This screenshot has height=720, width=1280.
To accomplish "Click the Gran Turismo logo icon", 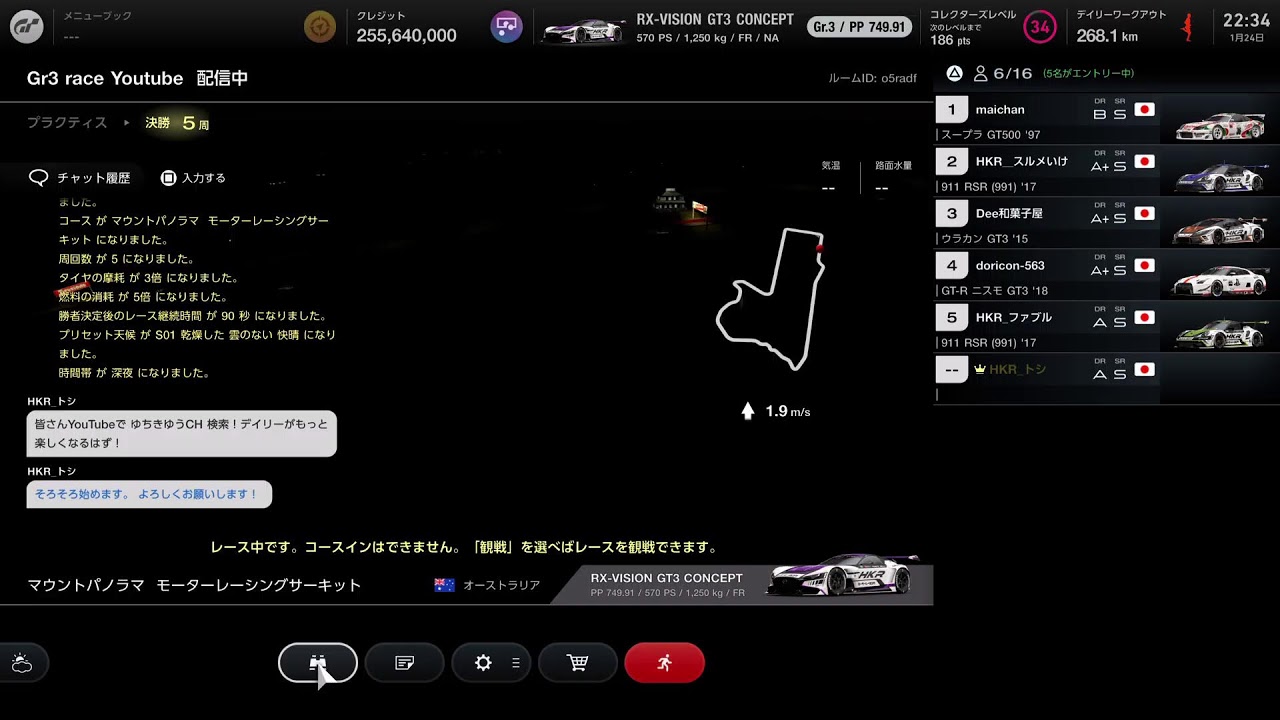I will [27, 27].
